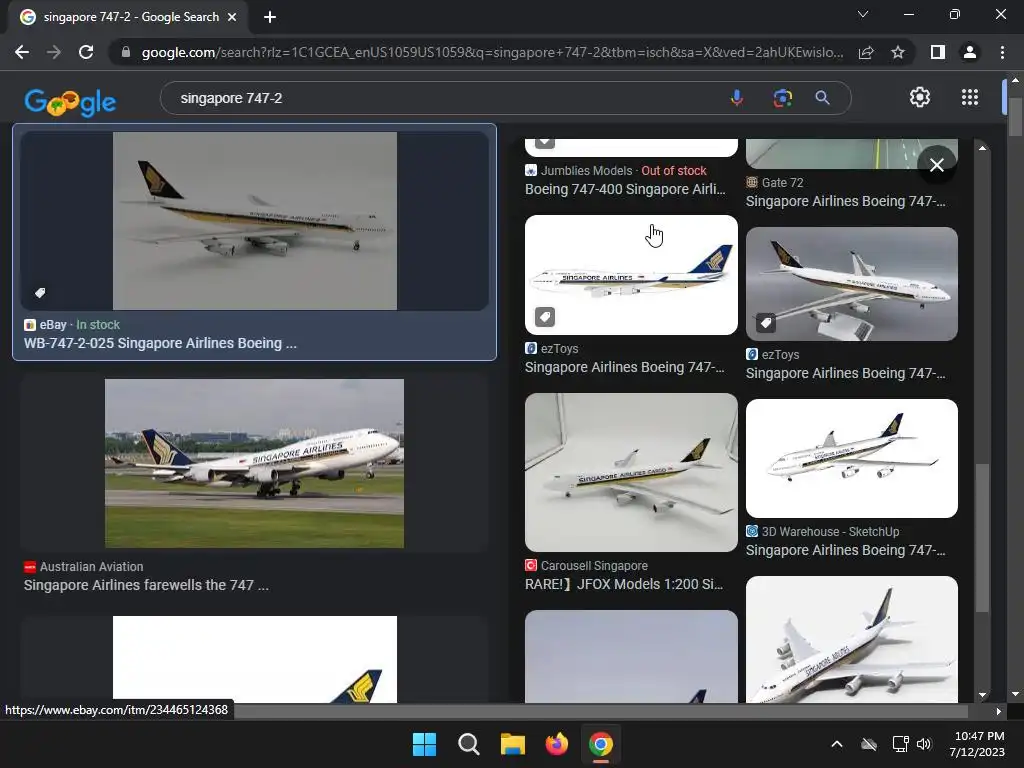Open RARE JFOX Models 1:200 link

[x=624, y=584]
